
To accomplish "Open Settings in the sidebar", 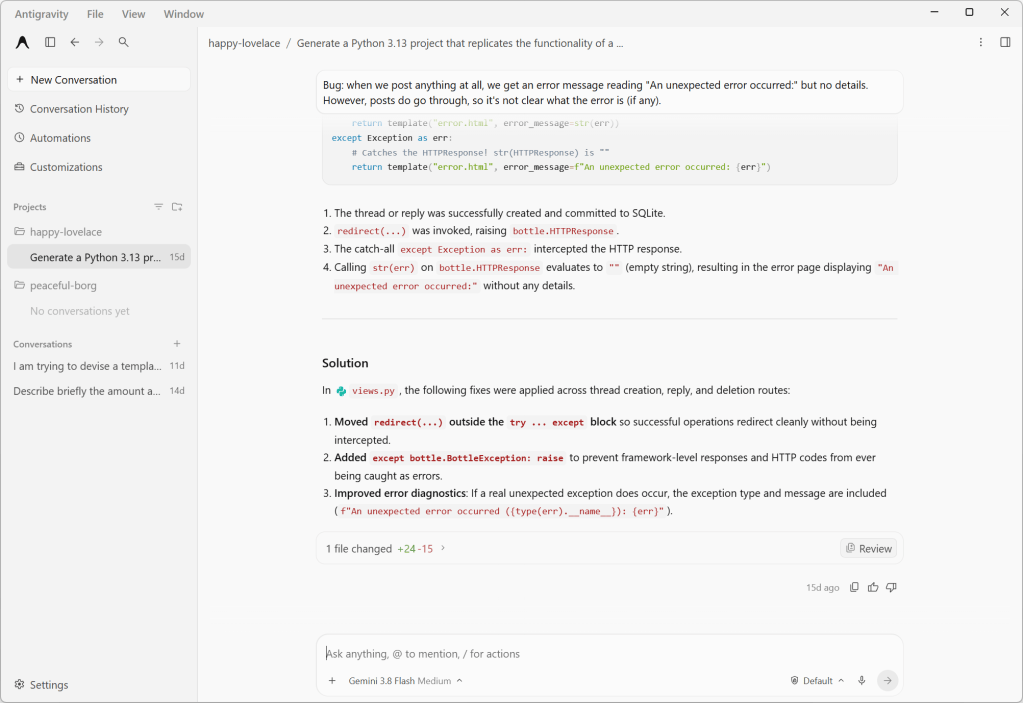I will 42,685.
